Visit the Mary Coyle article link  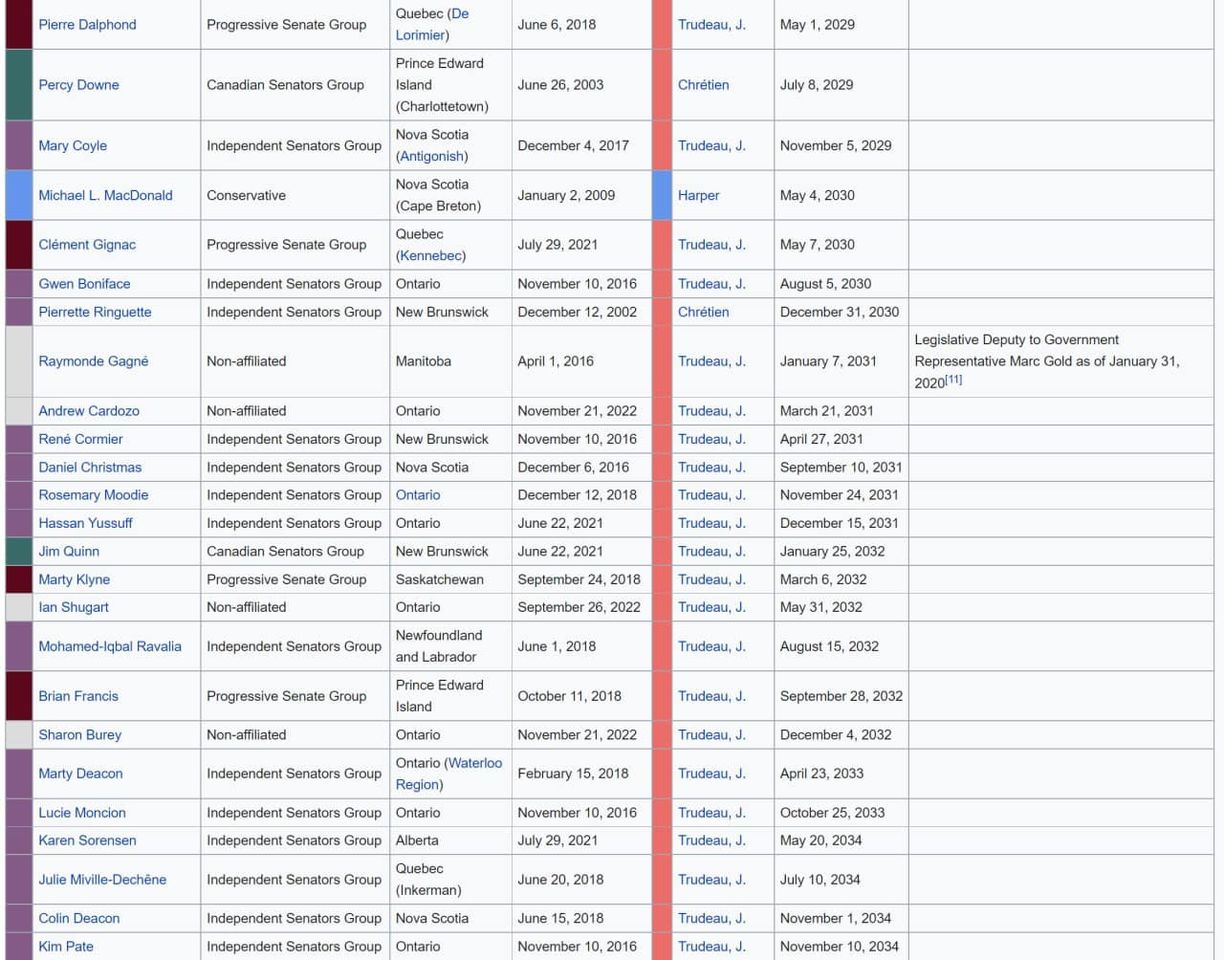pos(72,145)
